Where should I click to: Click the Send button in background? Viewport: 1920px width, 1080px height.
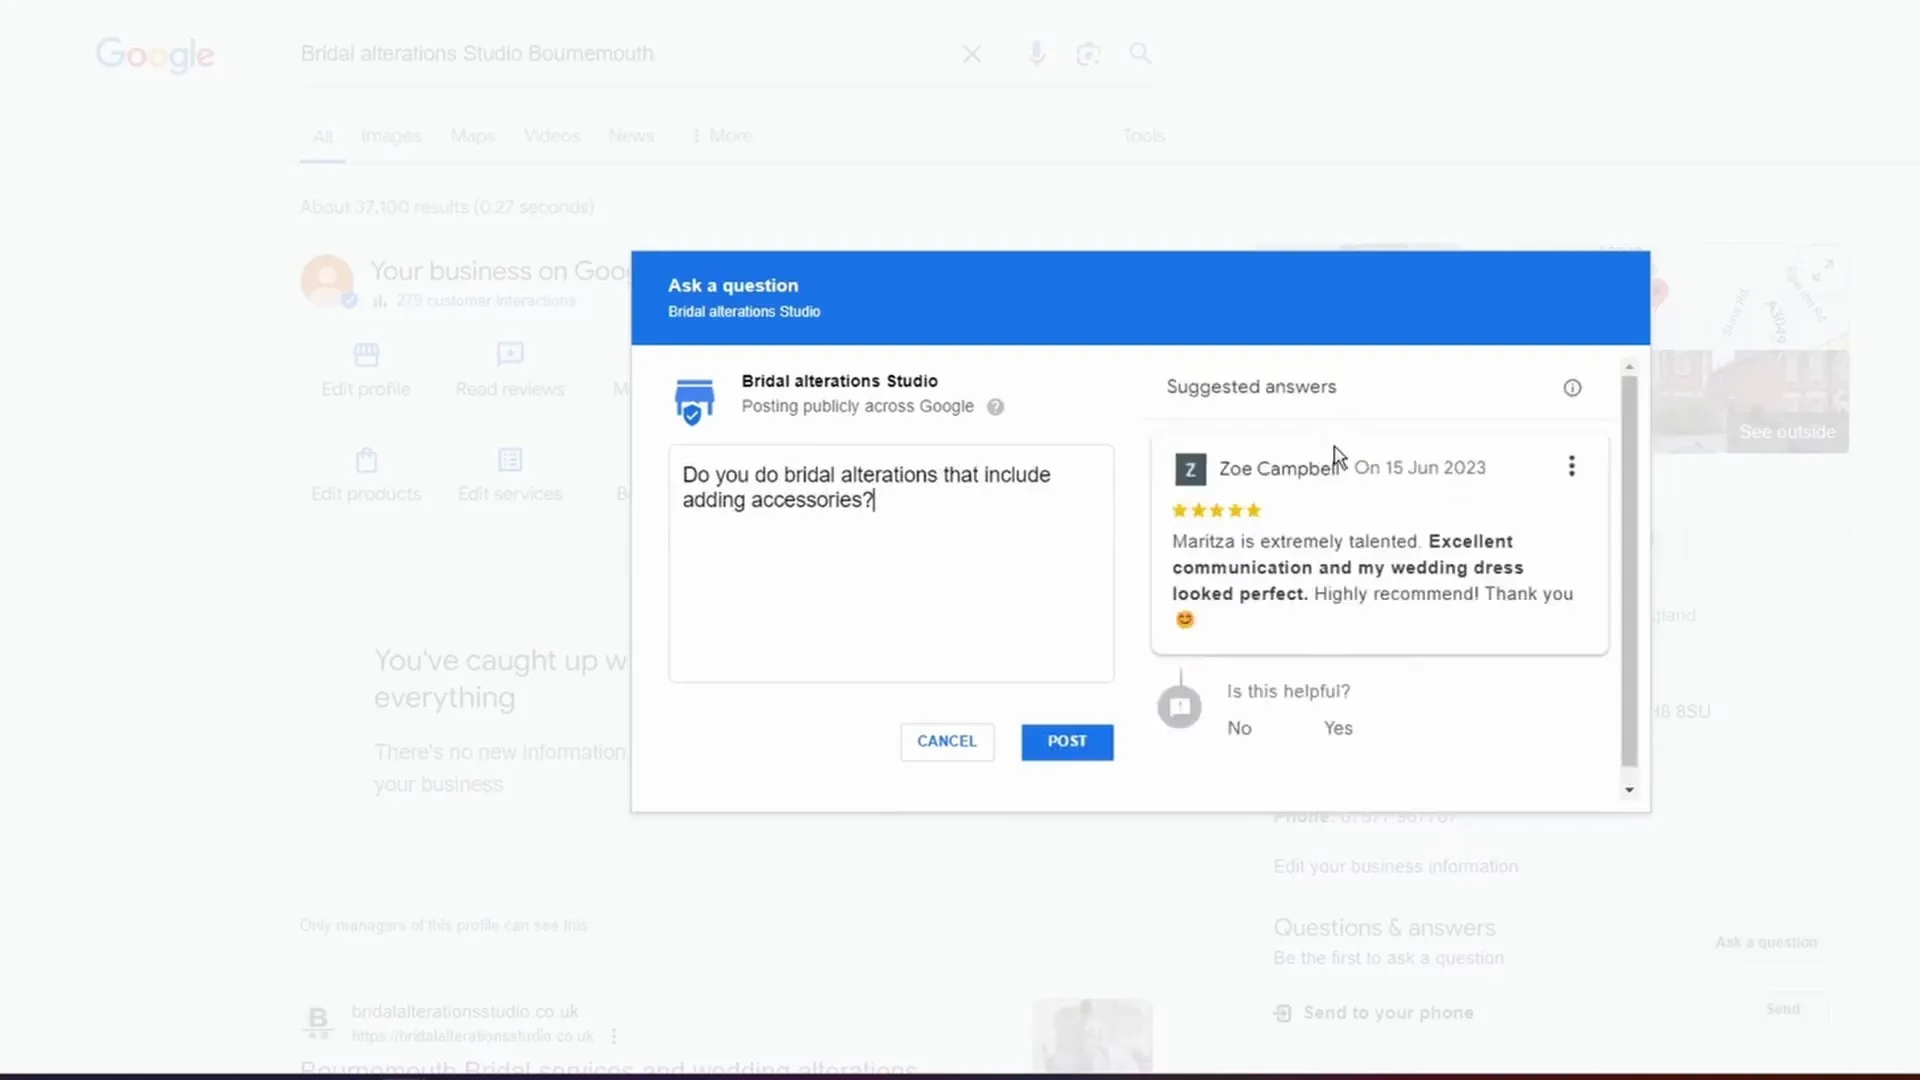point(1783,1009)
